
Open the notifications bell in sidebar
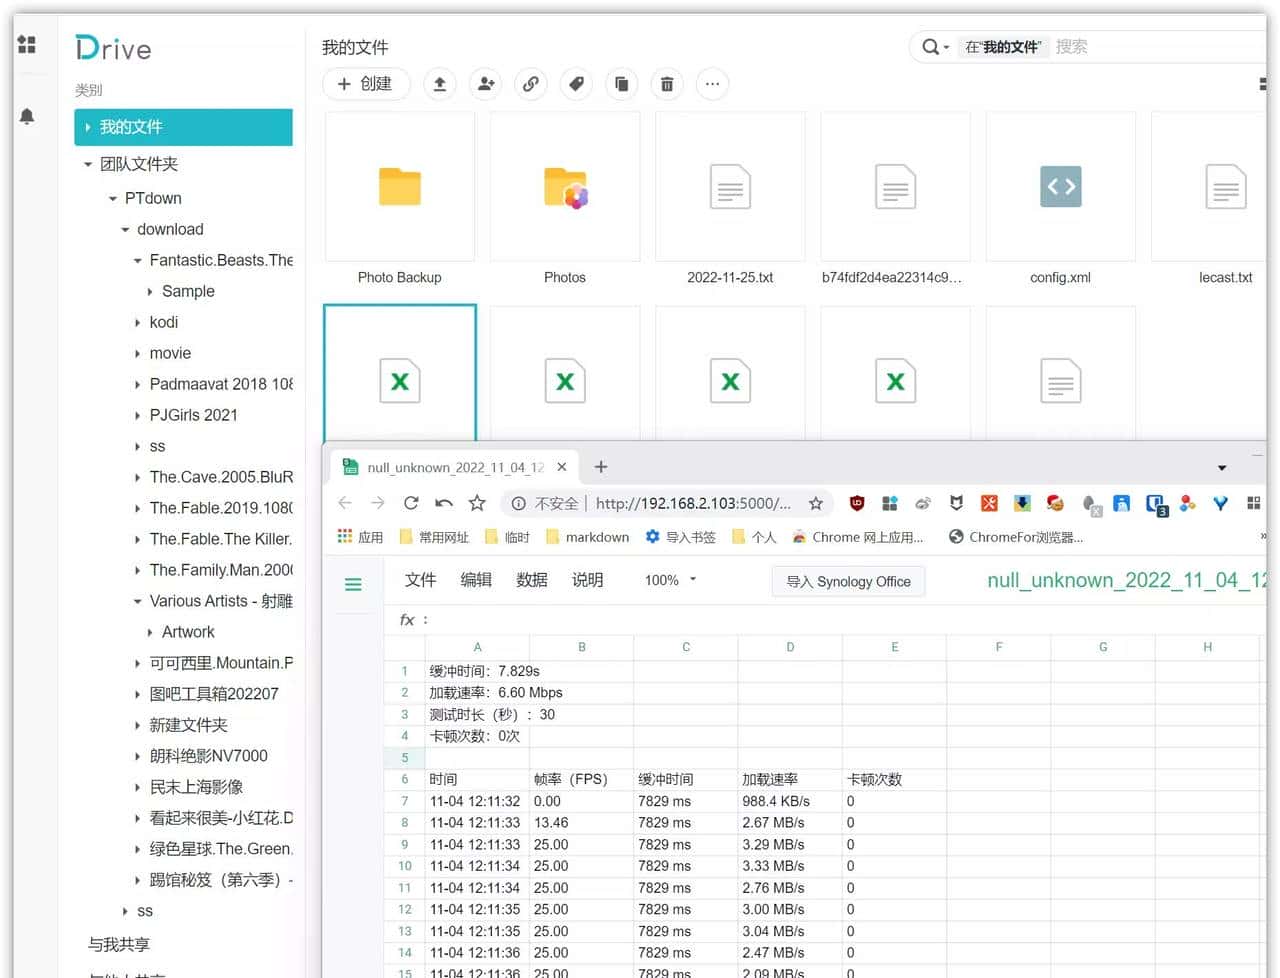[27, 116]
